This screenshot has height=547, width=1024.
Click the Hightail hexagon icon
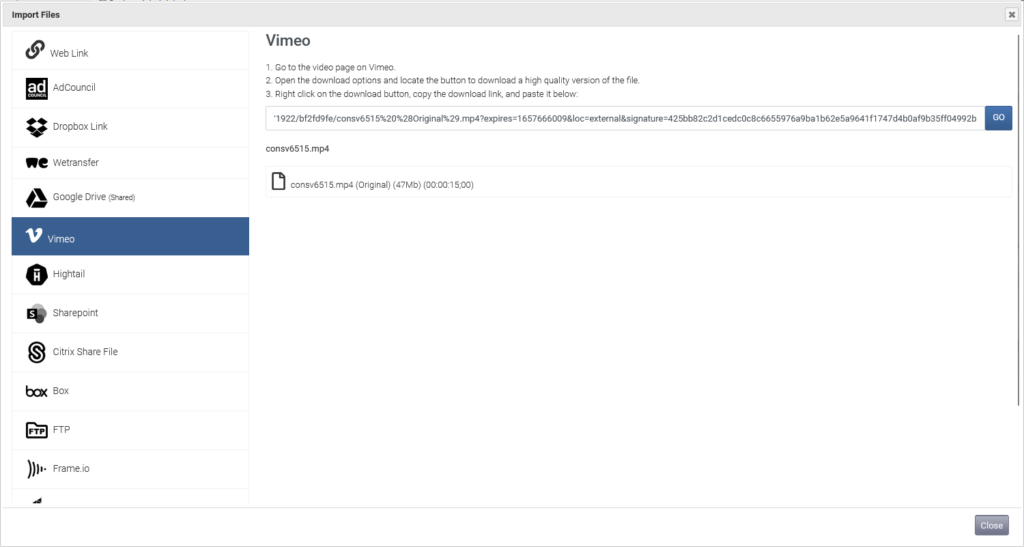click(37, 275)
